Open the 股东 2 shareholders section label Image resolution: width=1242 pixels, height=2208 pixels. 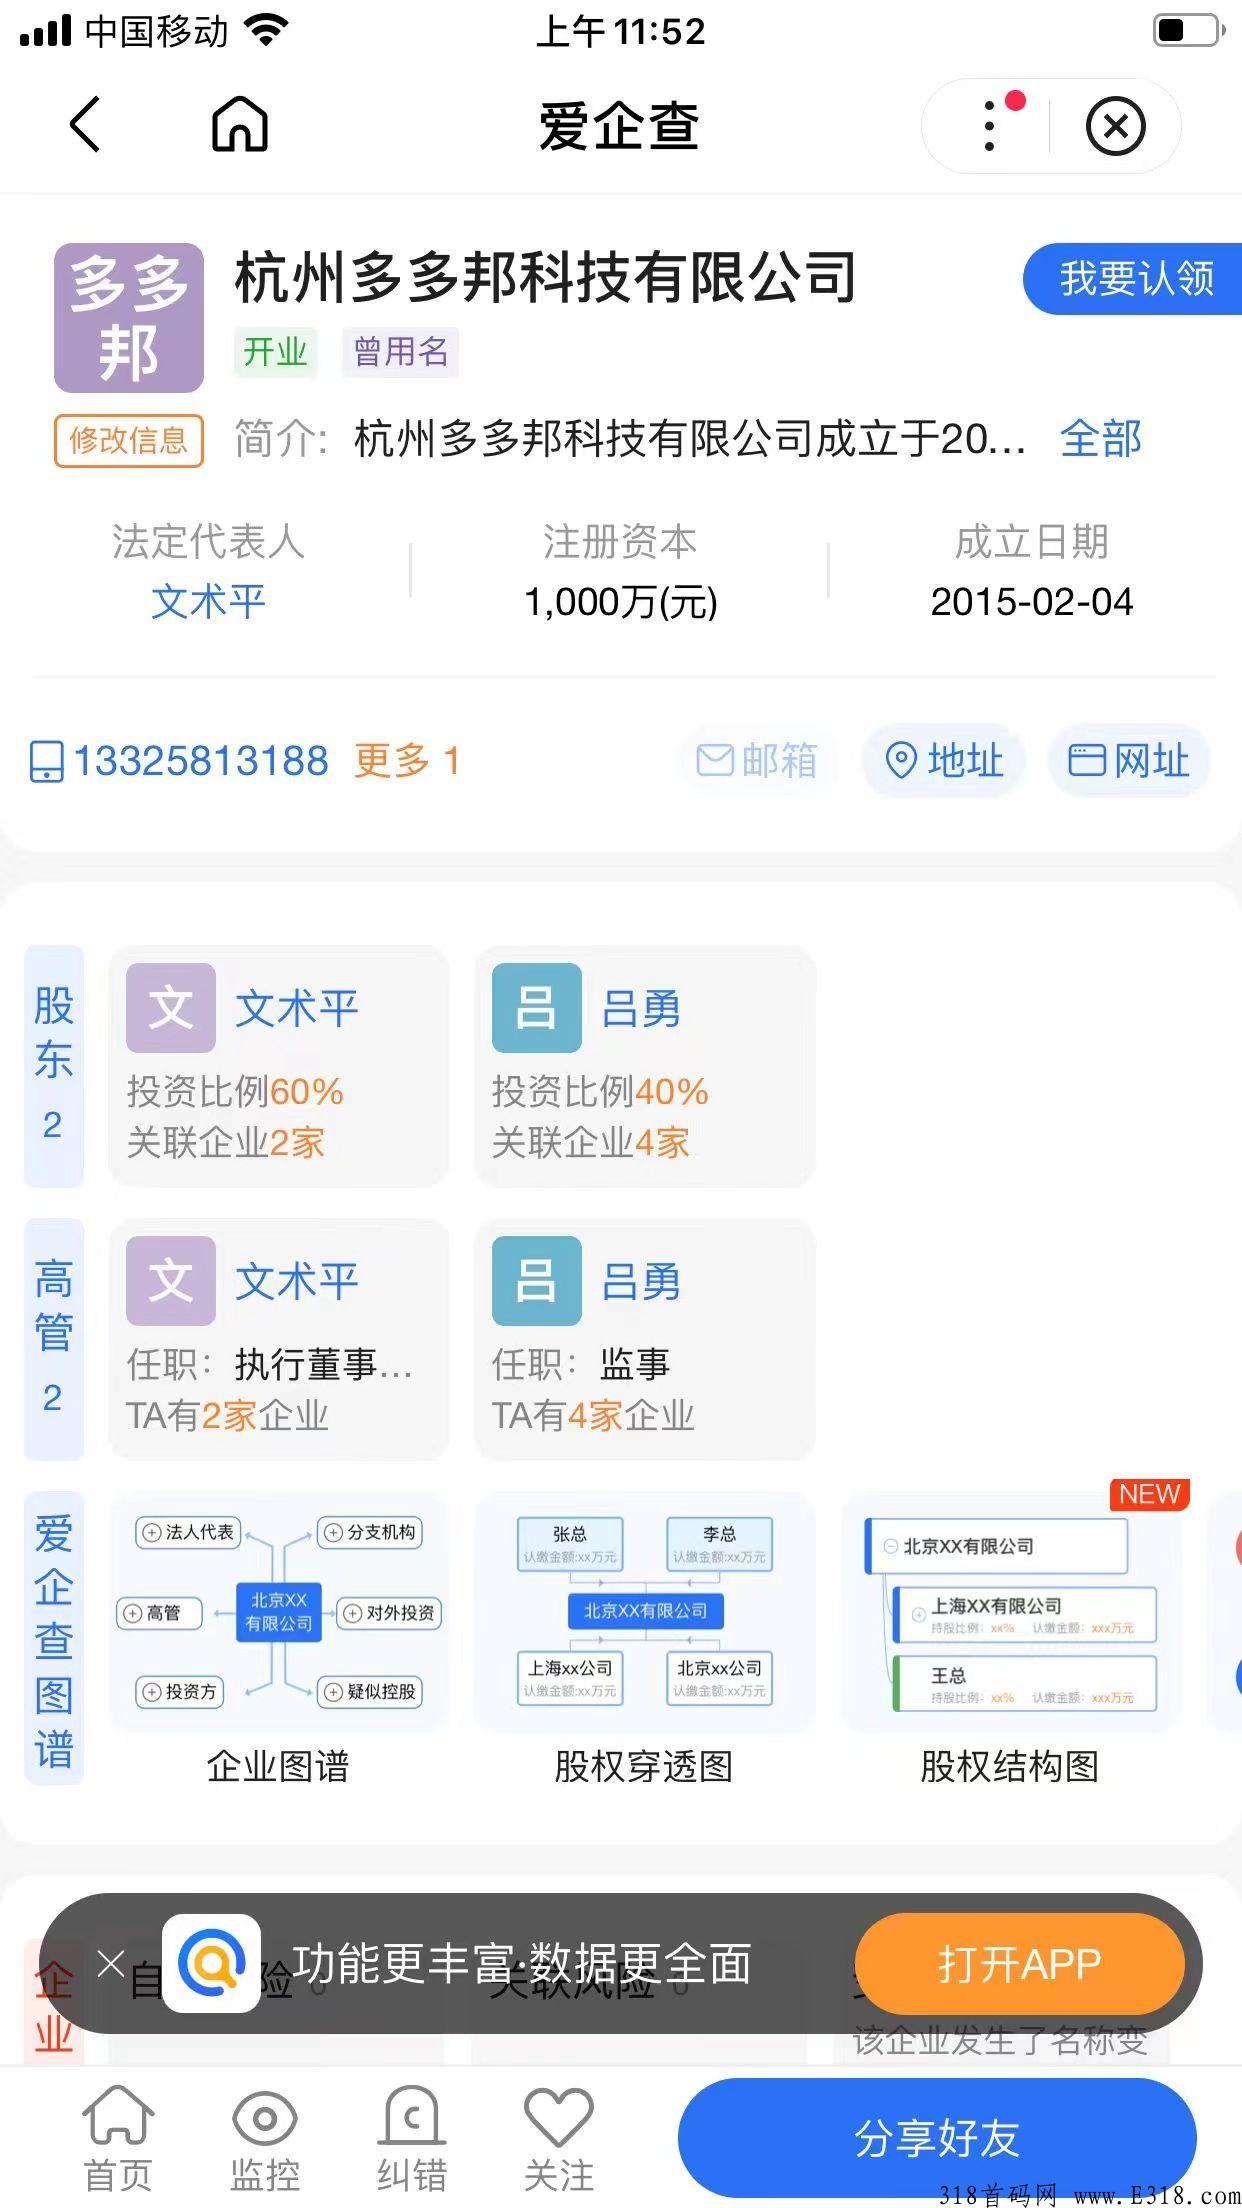pyautogui.click(x=54, y=1066)
